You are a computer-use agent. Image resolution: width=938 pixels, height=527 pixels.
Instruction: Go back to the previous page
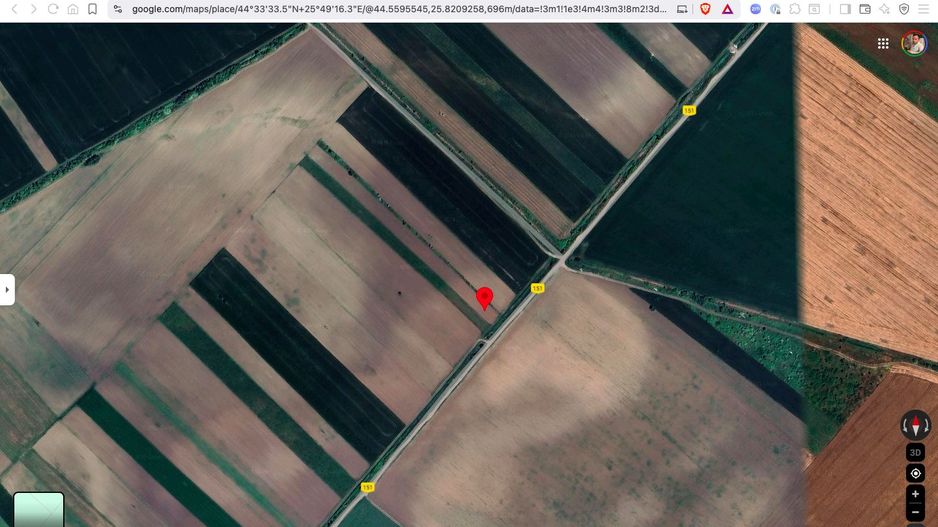coord(14,9)
